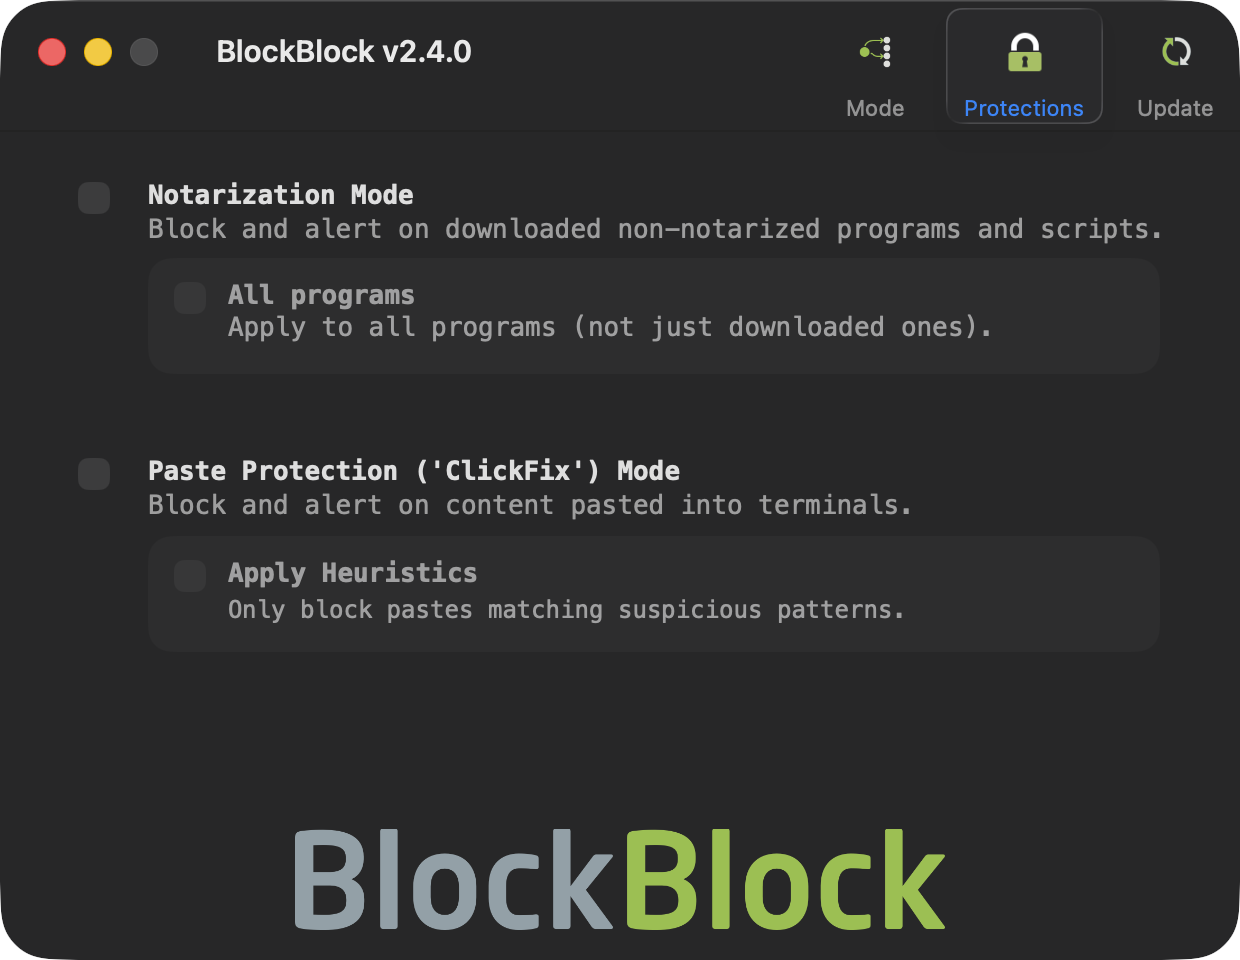The image size is (1240, 960).
Task: Click the green padlock Protections icon
Action: pos(1024,52)
